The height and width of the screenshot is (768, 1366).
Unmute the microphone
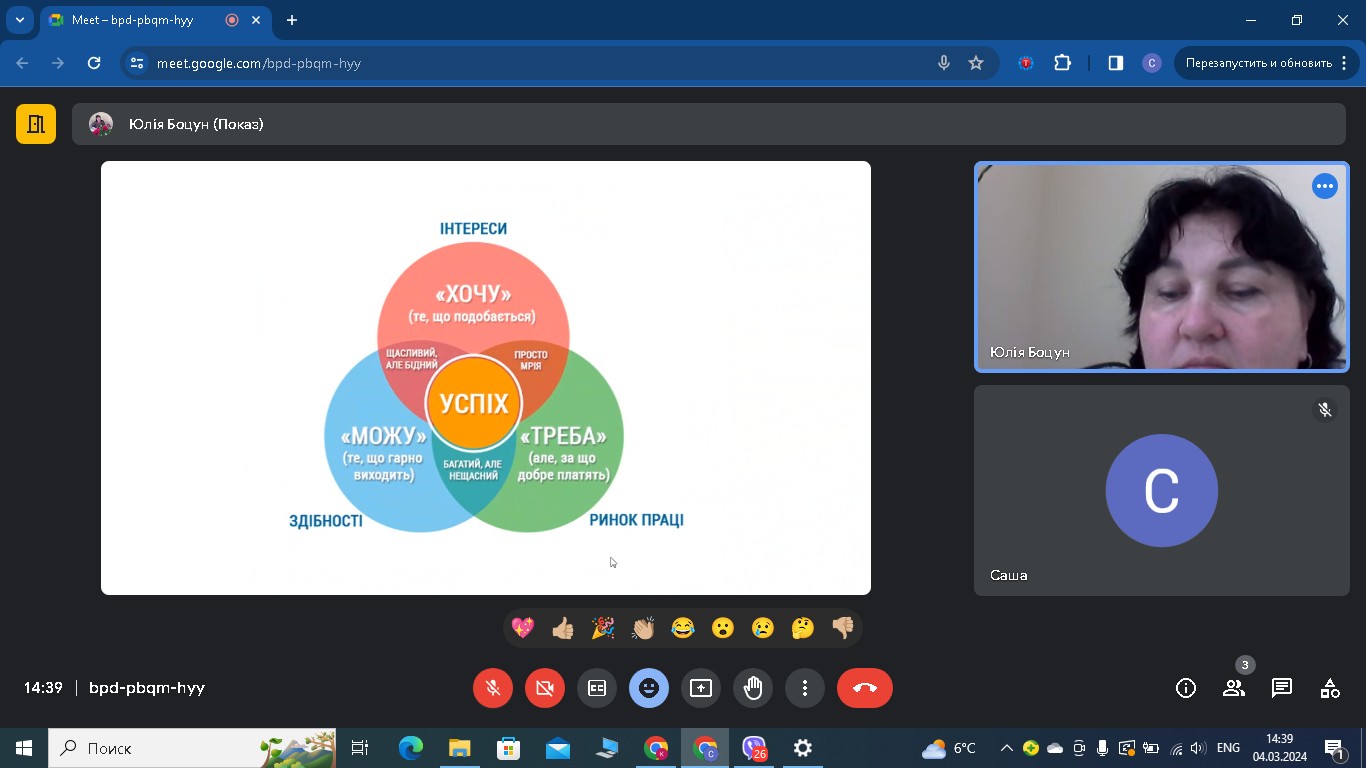pos(493,688)
